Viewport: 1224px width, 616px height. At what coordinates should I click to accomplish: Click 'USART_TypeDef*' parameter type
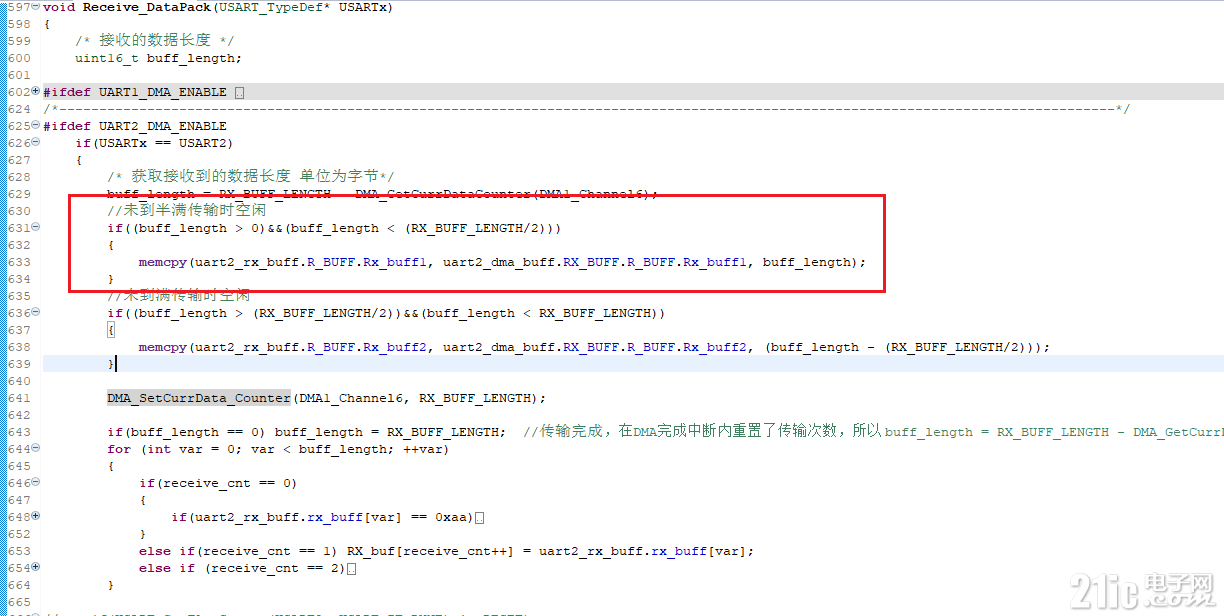point(274,7)
